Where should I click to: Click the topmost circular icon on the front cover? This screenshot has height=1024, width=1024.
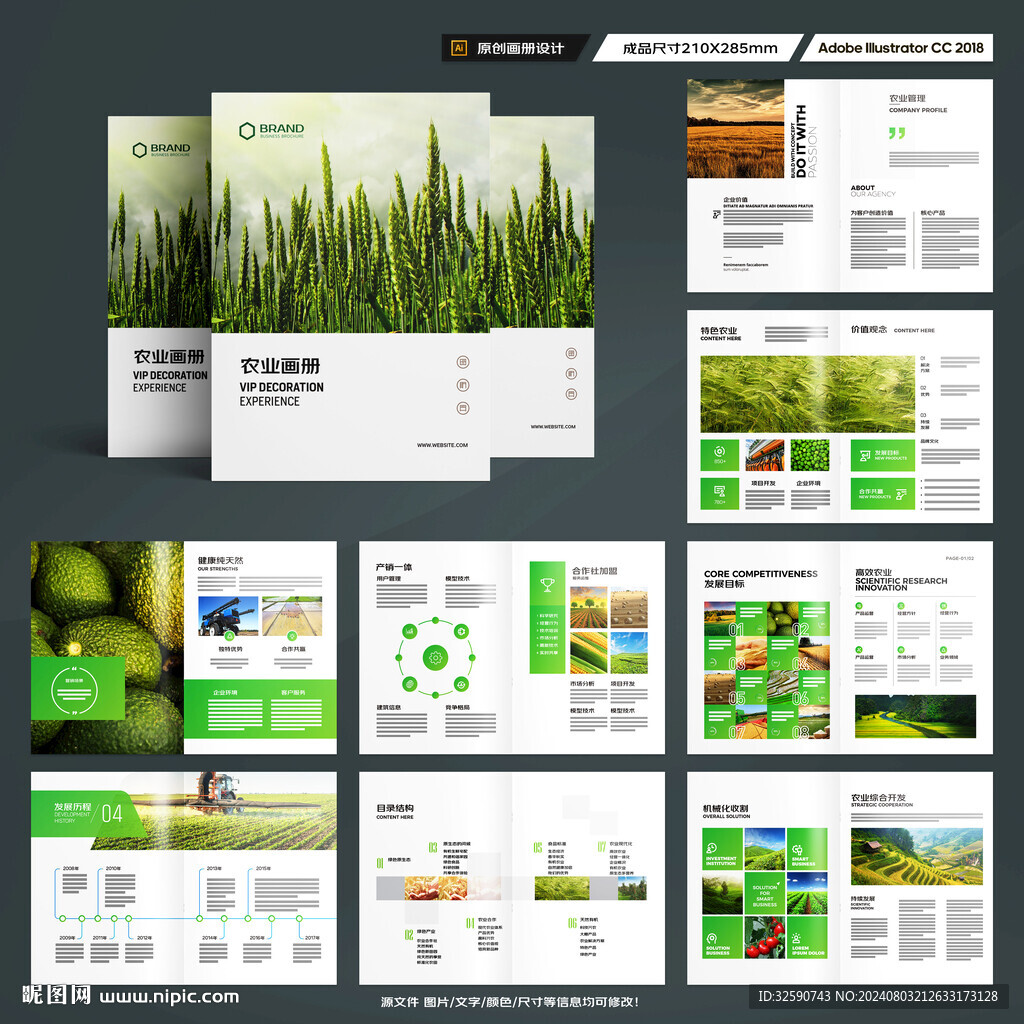click(x=463, y=362)
